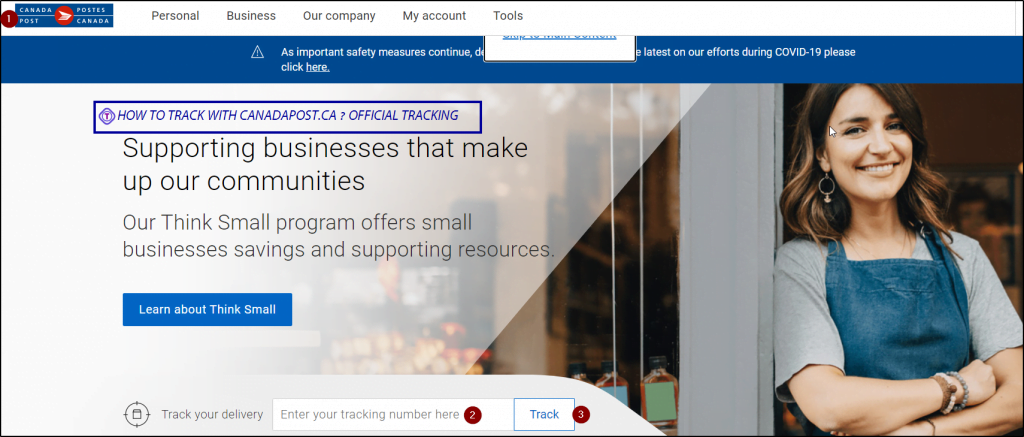Click the Learn about Think Small button
1024x437 pixels.
(x=207, y=310)
